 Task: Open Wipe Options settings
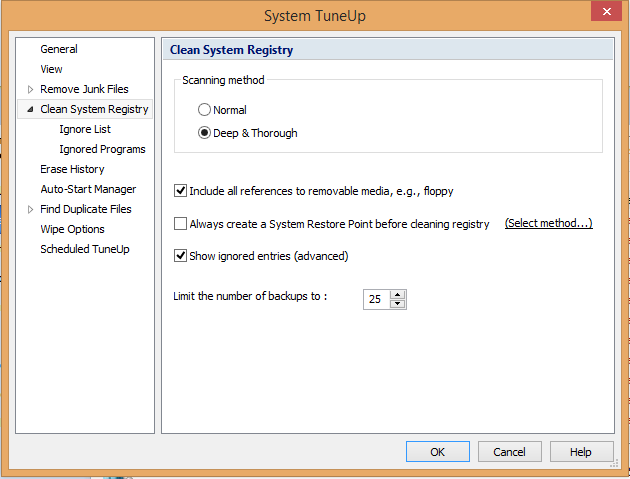click(72, 229)
